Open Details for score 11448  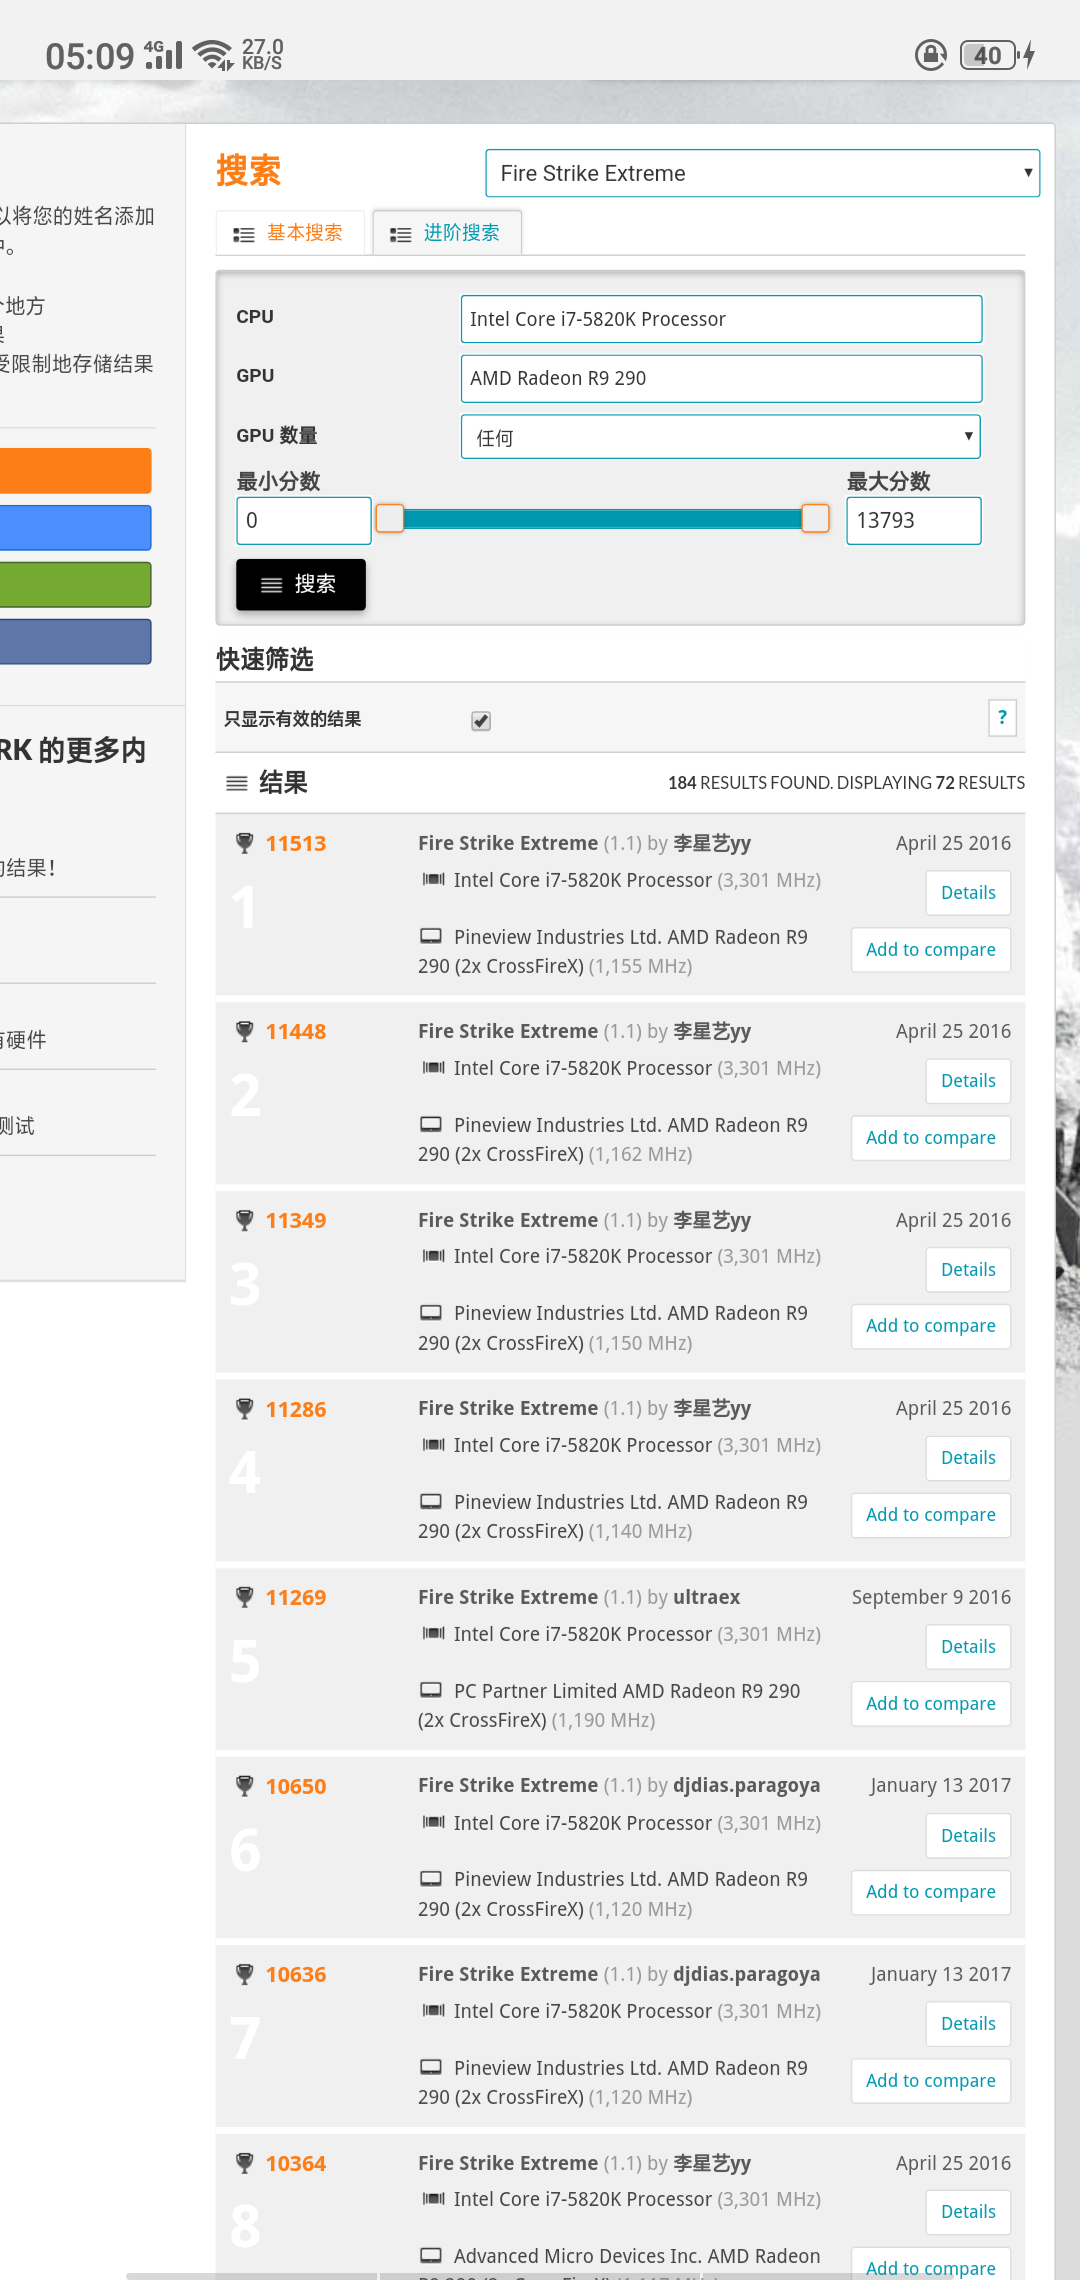[x=968, y=1081]
